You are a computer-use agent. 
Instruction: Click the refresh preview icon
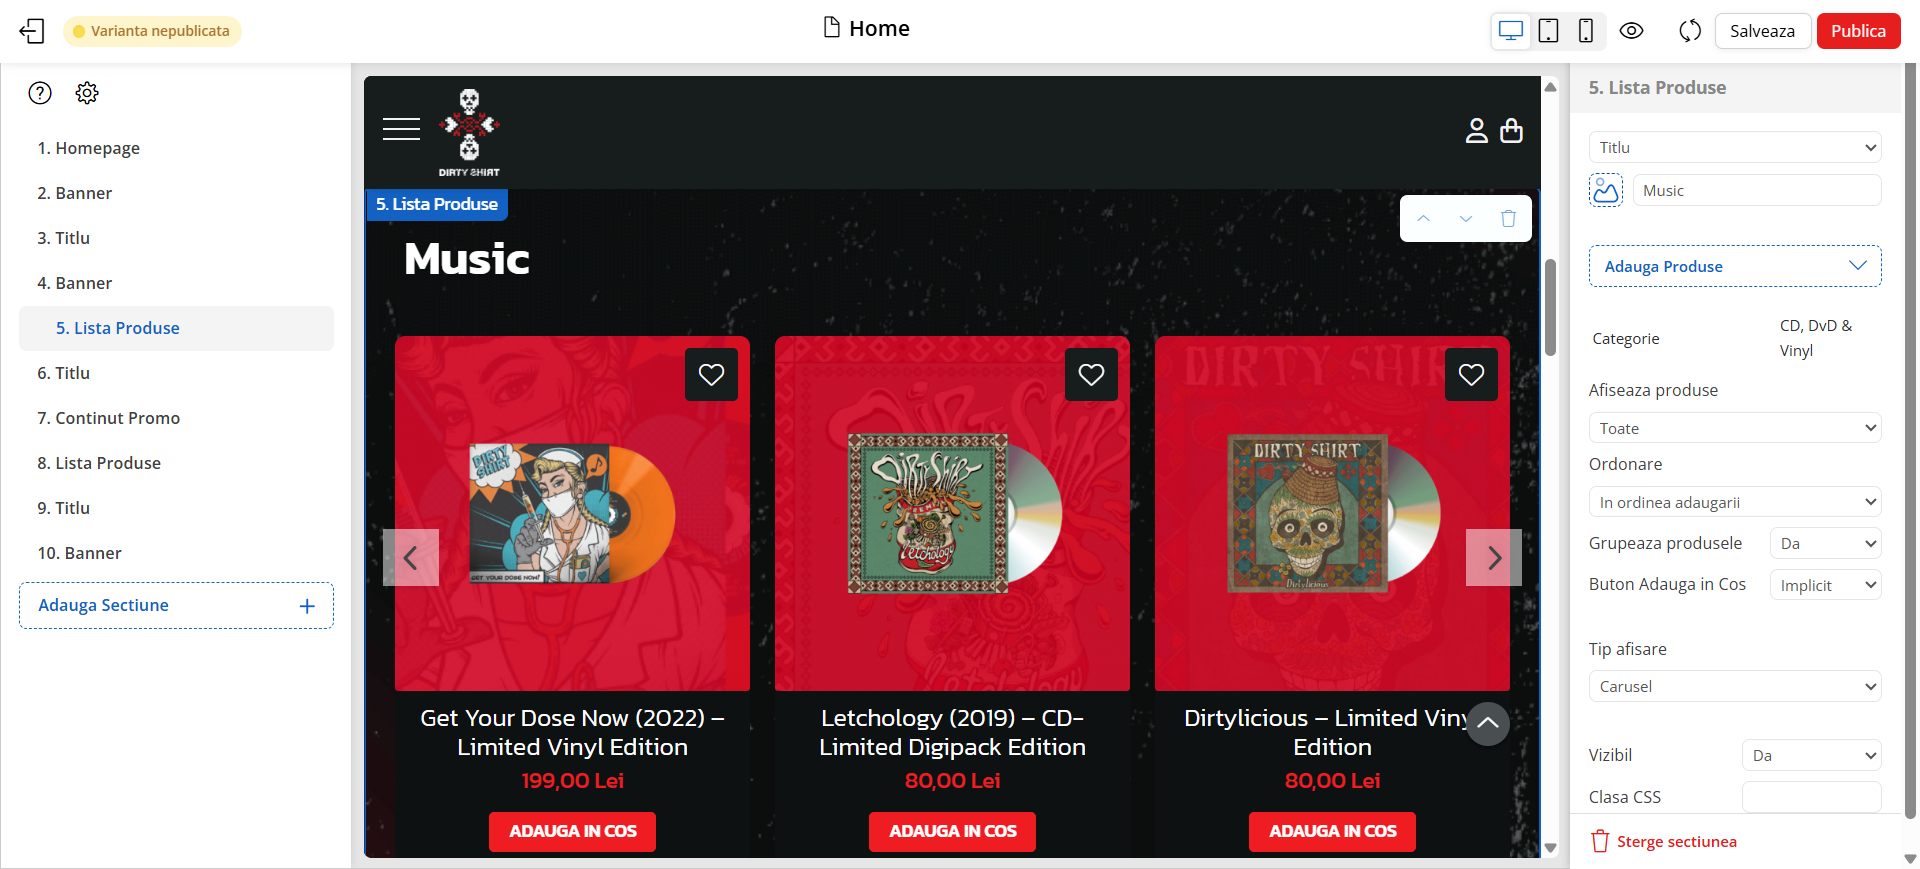click(1690, 31)
